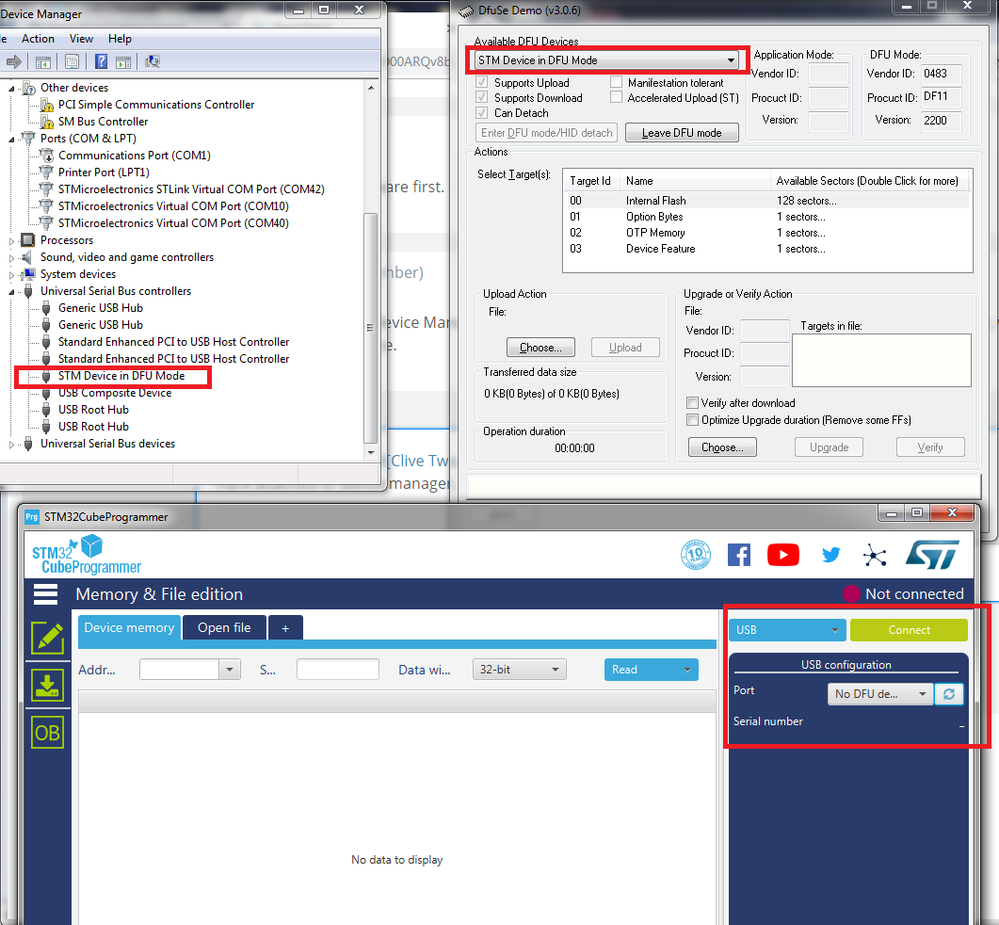Add a new tab with the plus tab
Screen dimensions: 999x925
[x=285, y=628]
